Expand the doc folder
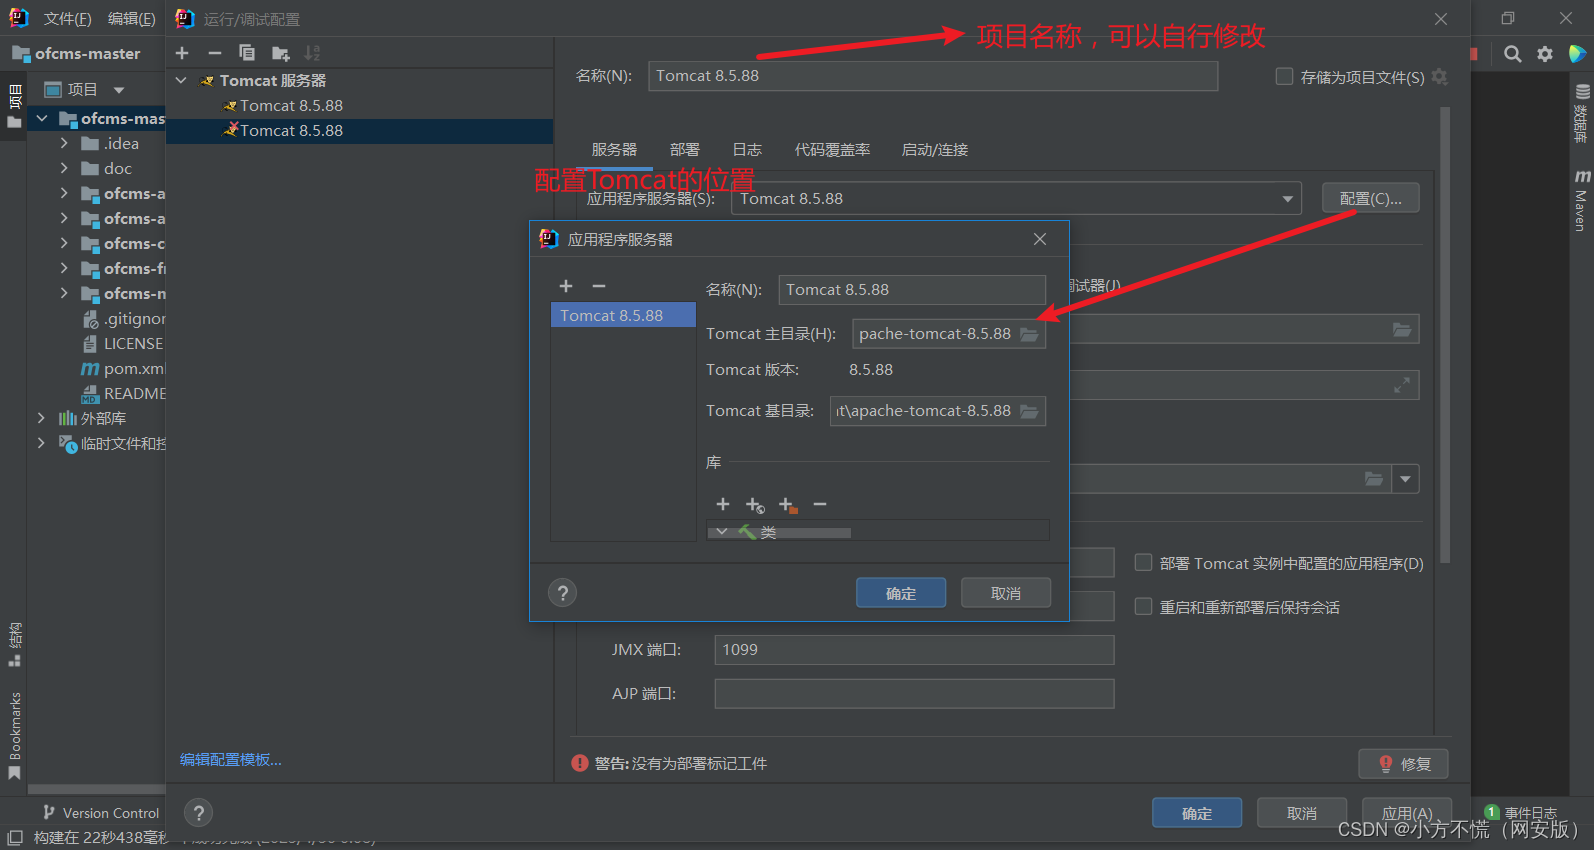 (x=65, y=168)
